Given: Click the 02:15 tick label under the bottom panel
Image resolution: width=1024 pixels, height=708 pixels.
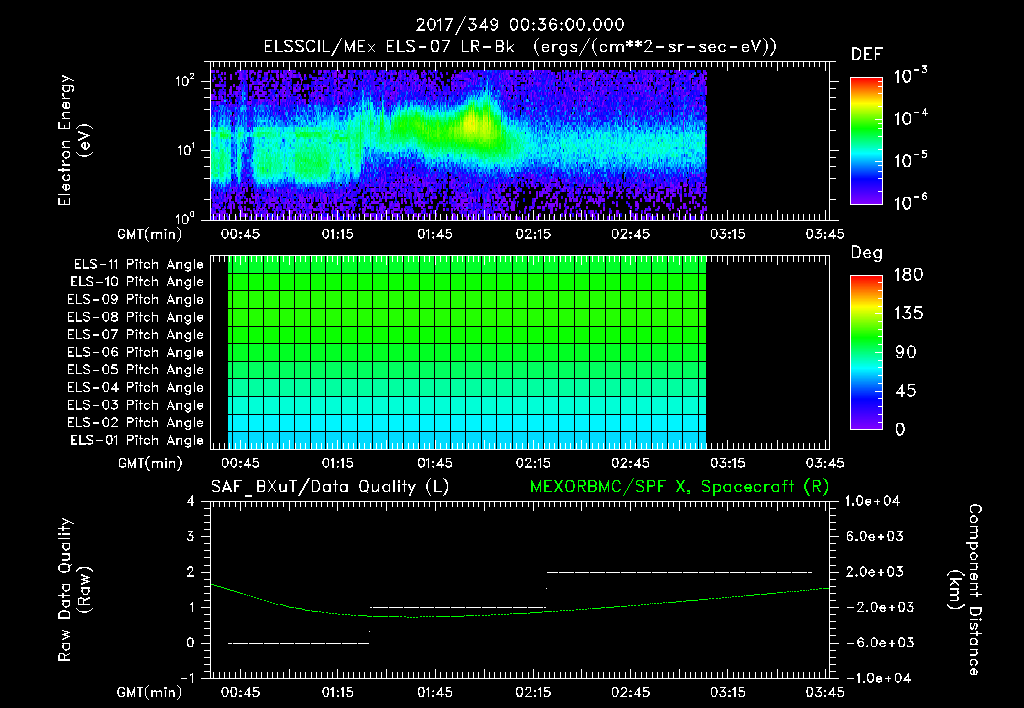Looking at the screenshot, I should tap(533, 692).
